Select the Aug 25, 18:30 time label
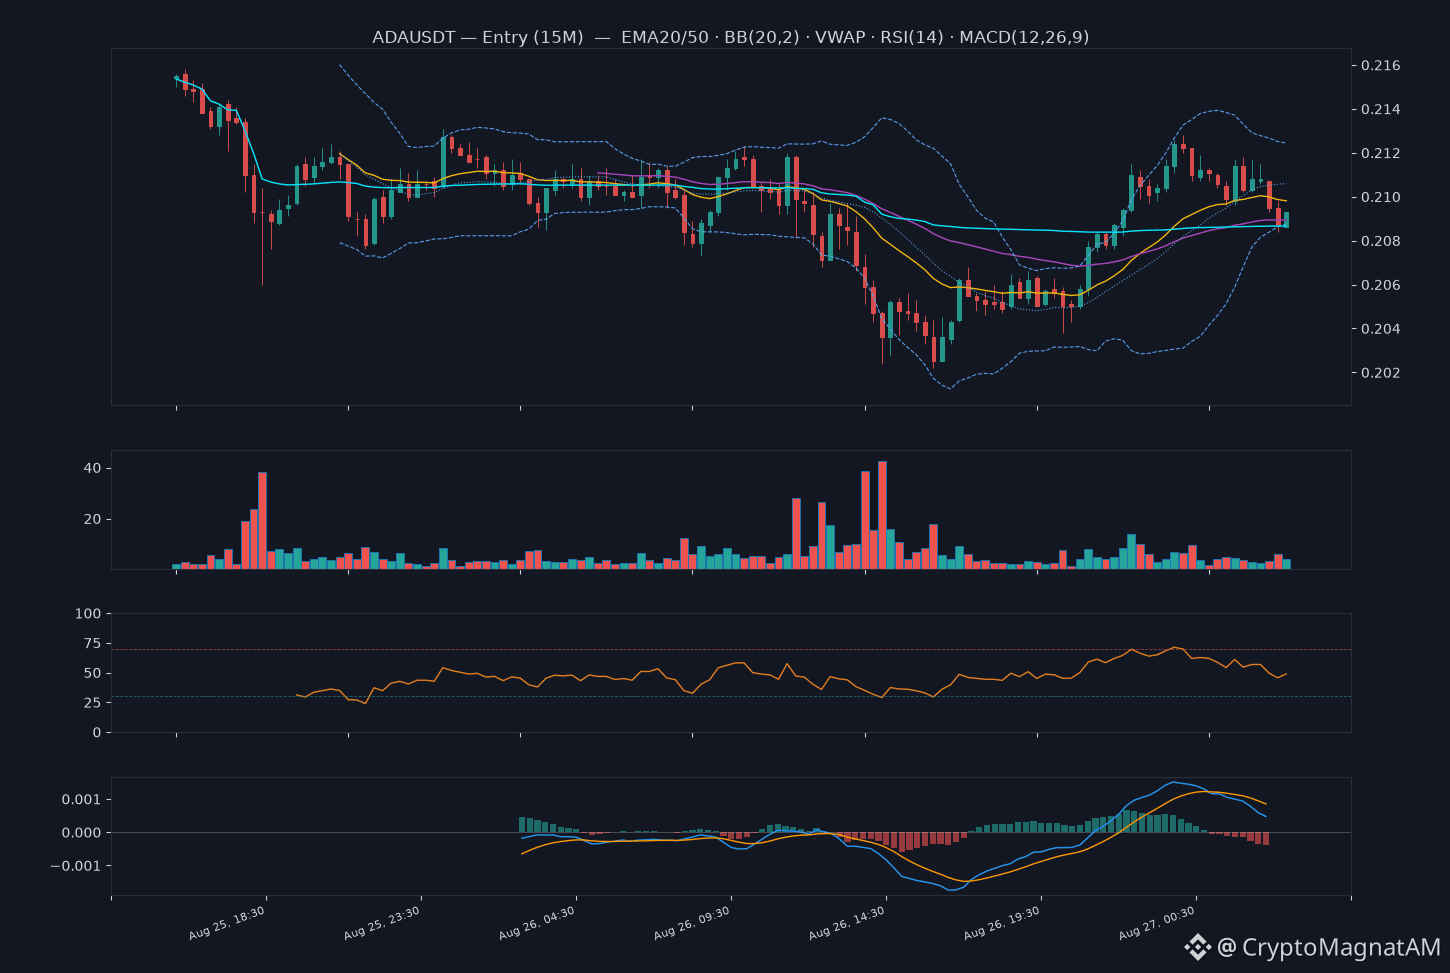Screen dimensions: 1450x973 227,923
